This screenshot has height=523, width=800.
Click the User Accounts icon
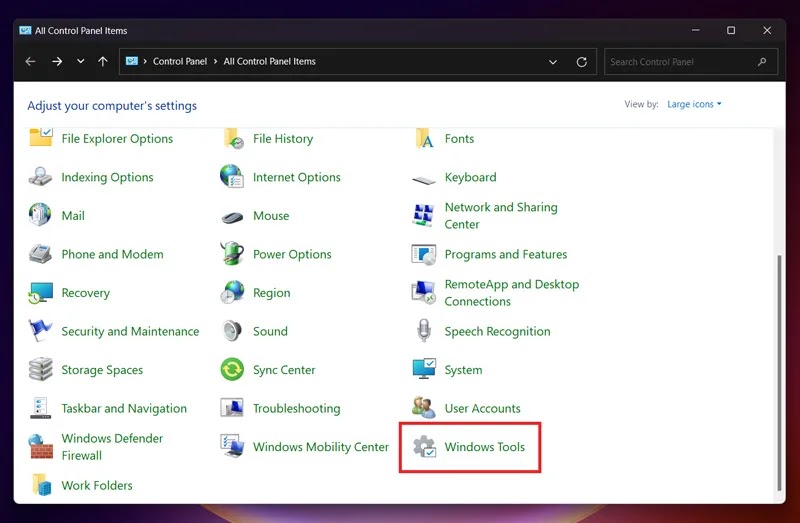click(423, 407)
